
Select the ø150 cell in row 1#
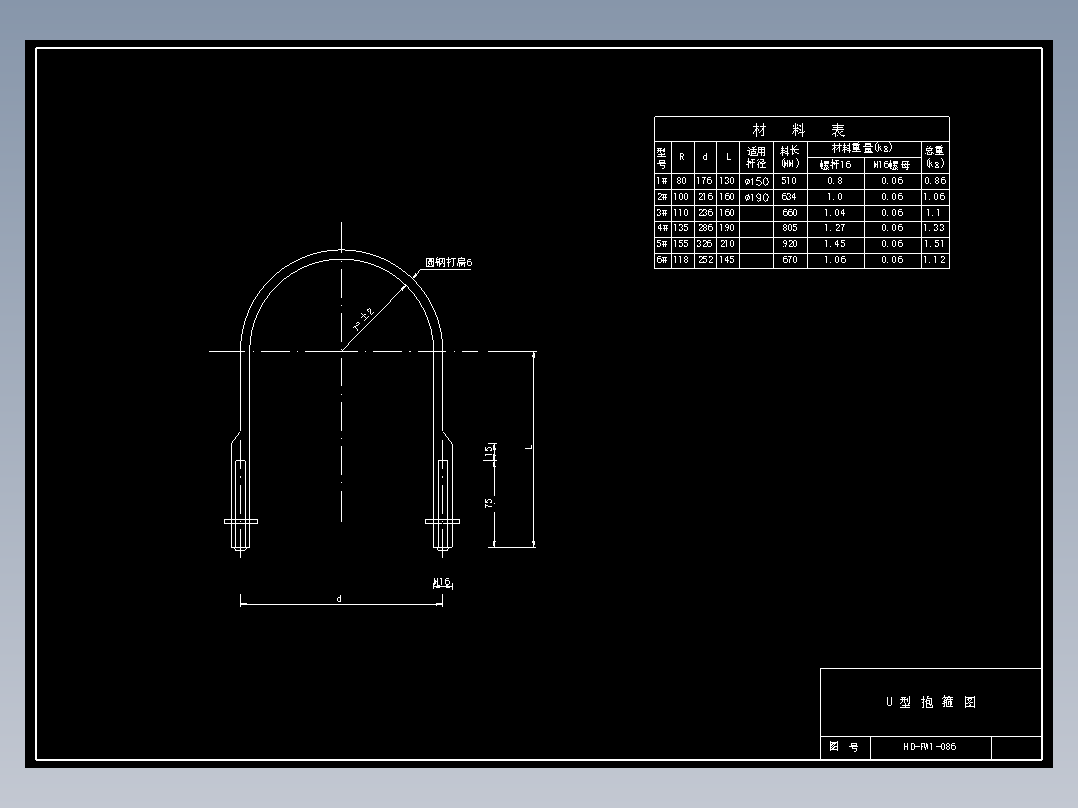(x=756, y=182)
